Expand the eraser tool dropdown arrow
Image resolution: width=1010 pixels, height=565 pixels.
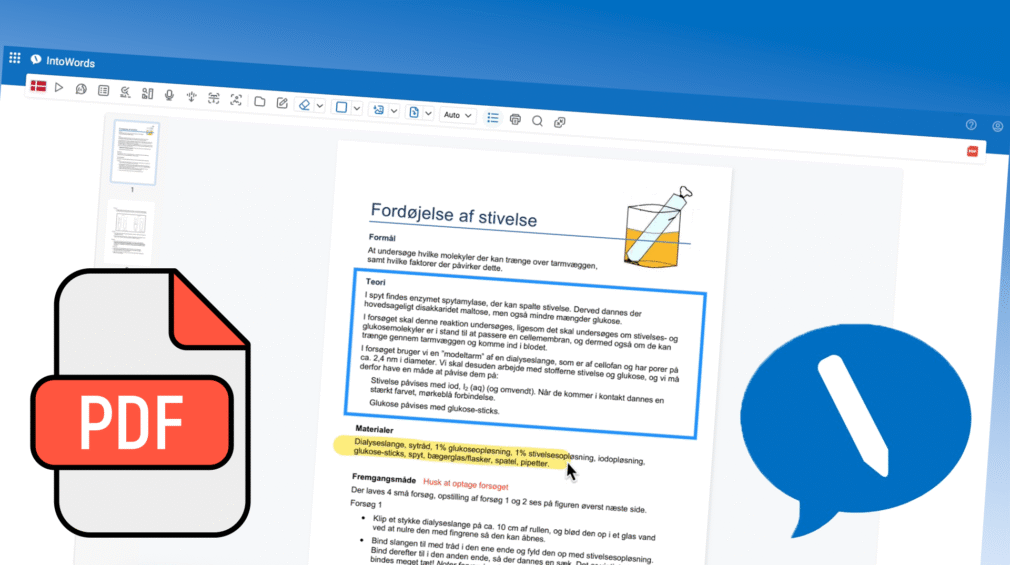(x=319, y=105)
